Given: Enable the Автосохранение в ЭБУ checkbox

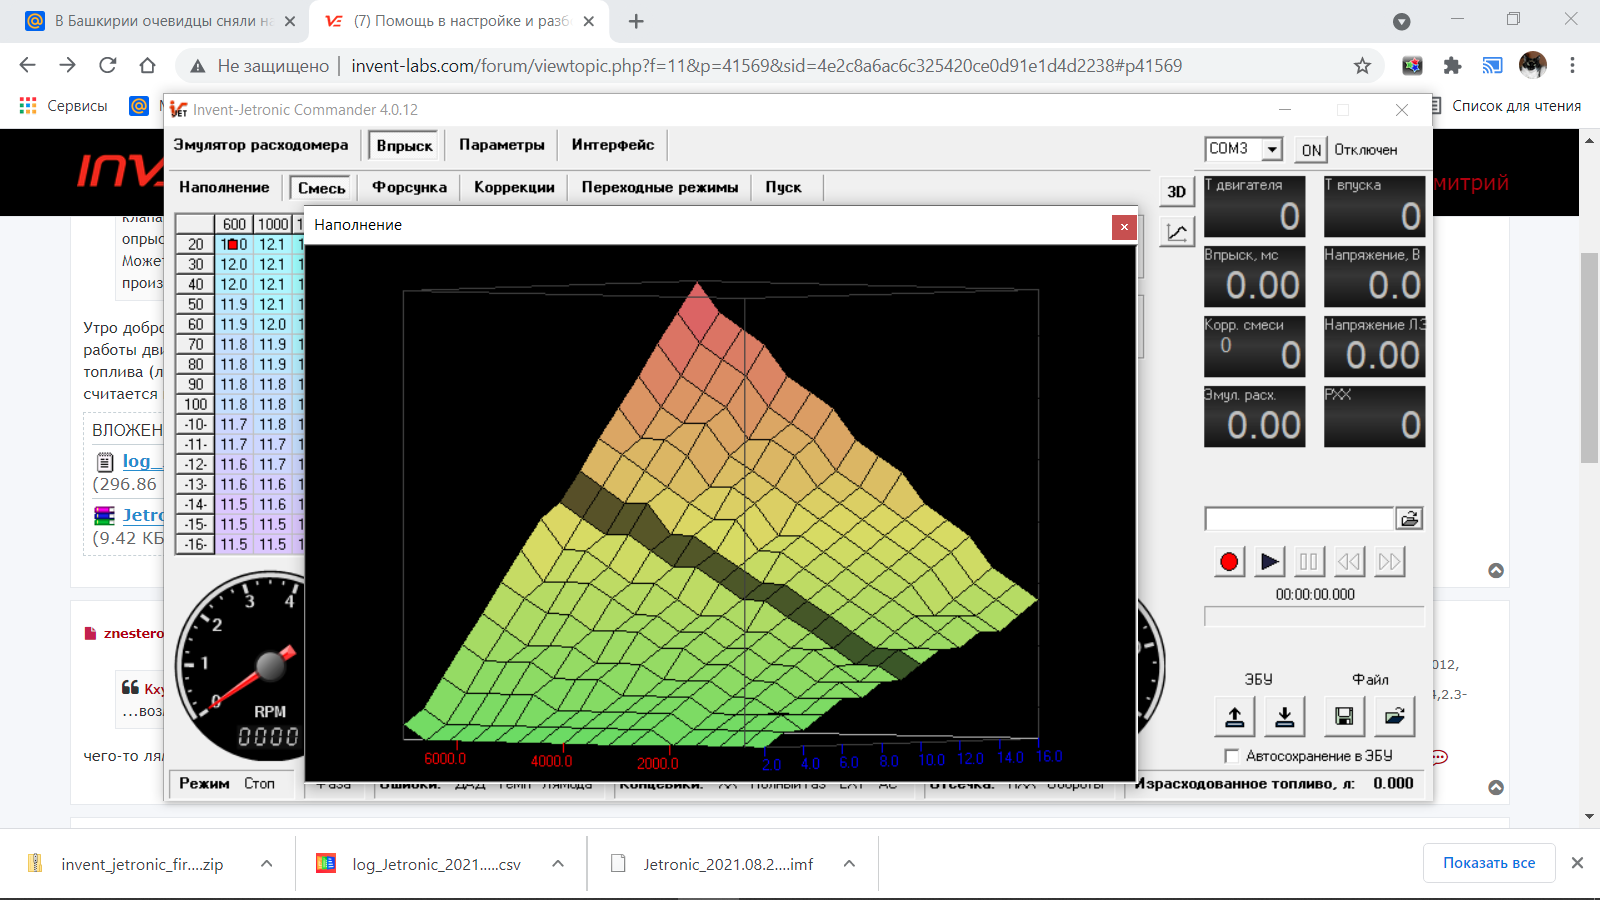Looking at the screenshot, I should pos(1232,756).
